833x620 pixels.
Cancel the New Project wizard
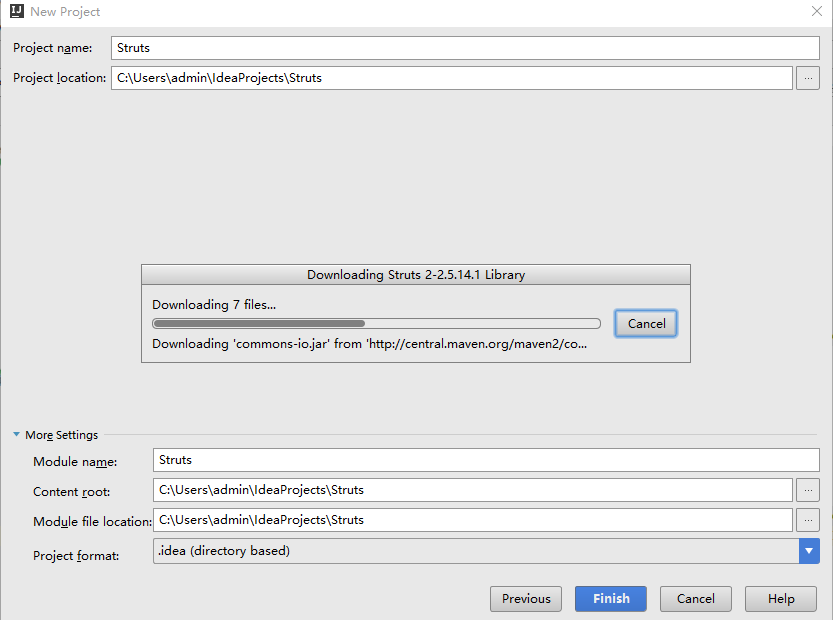point(696,599)
